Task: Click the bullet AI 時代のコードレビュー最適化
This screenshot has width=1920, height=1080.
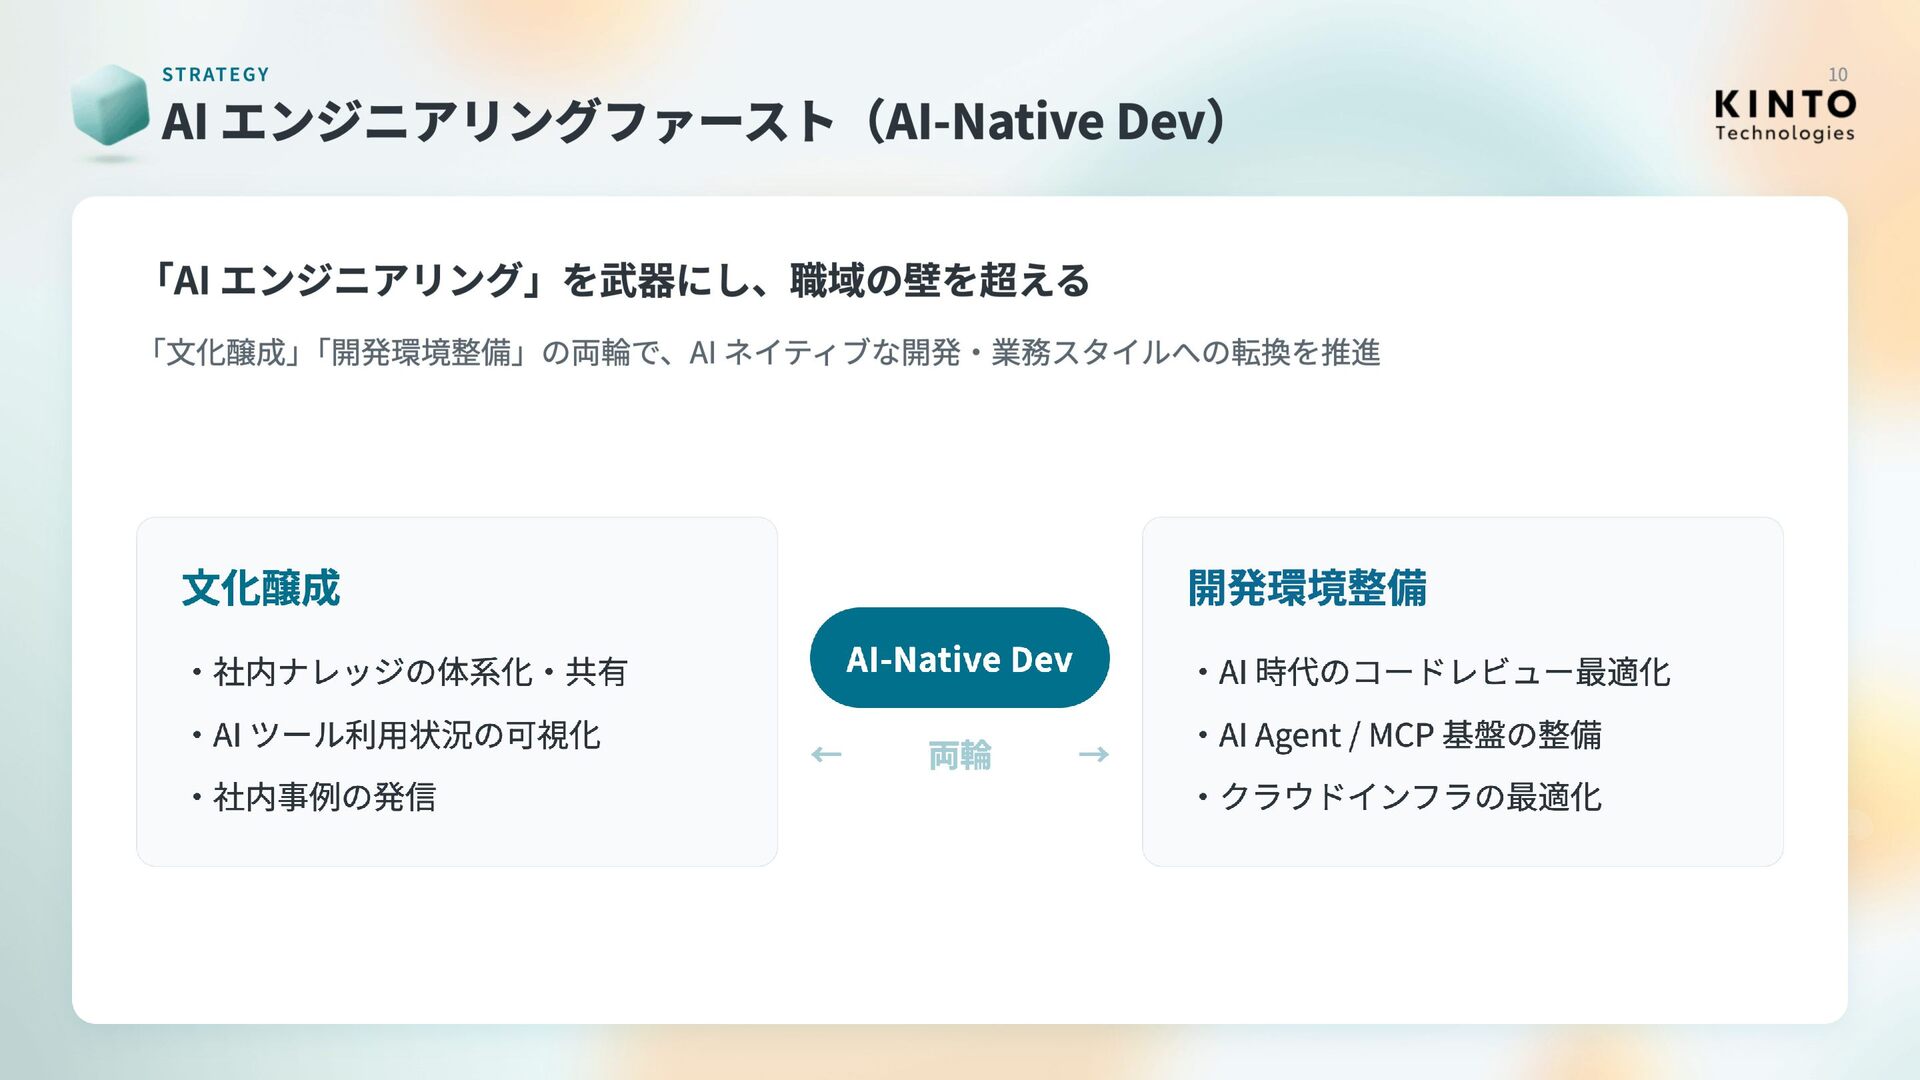Action: [1433, 672]
